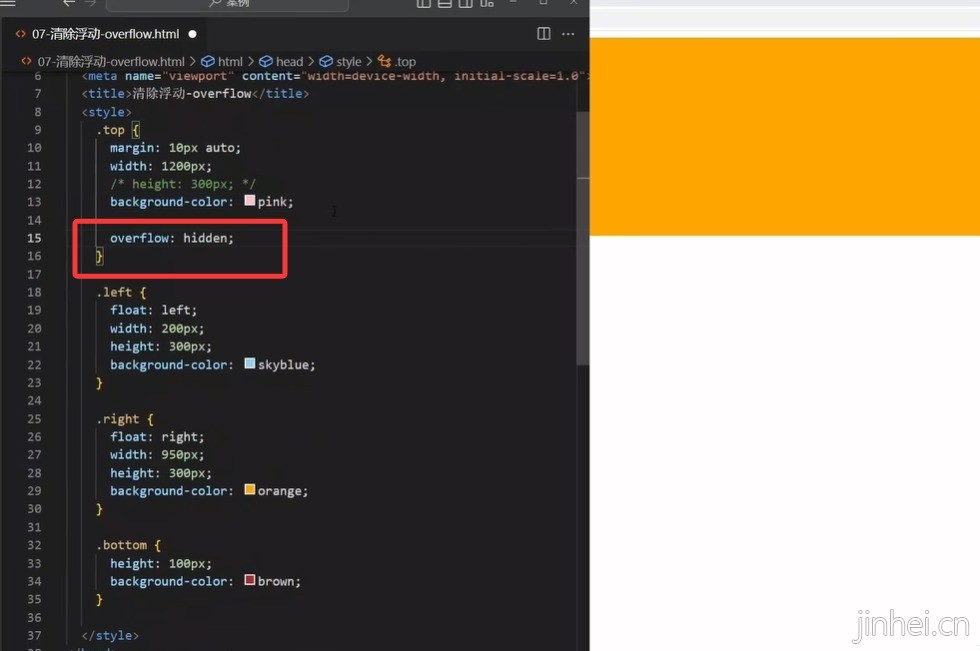Click the "float: left;" line
The image size is (980, 651).
[153, 310]
